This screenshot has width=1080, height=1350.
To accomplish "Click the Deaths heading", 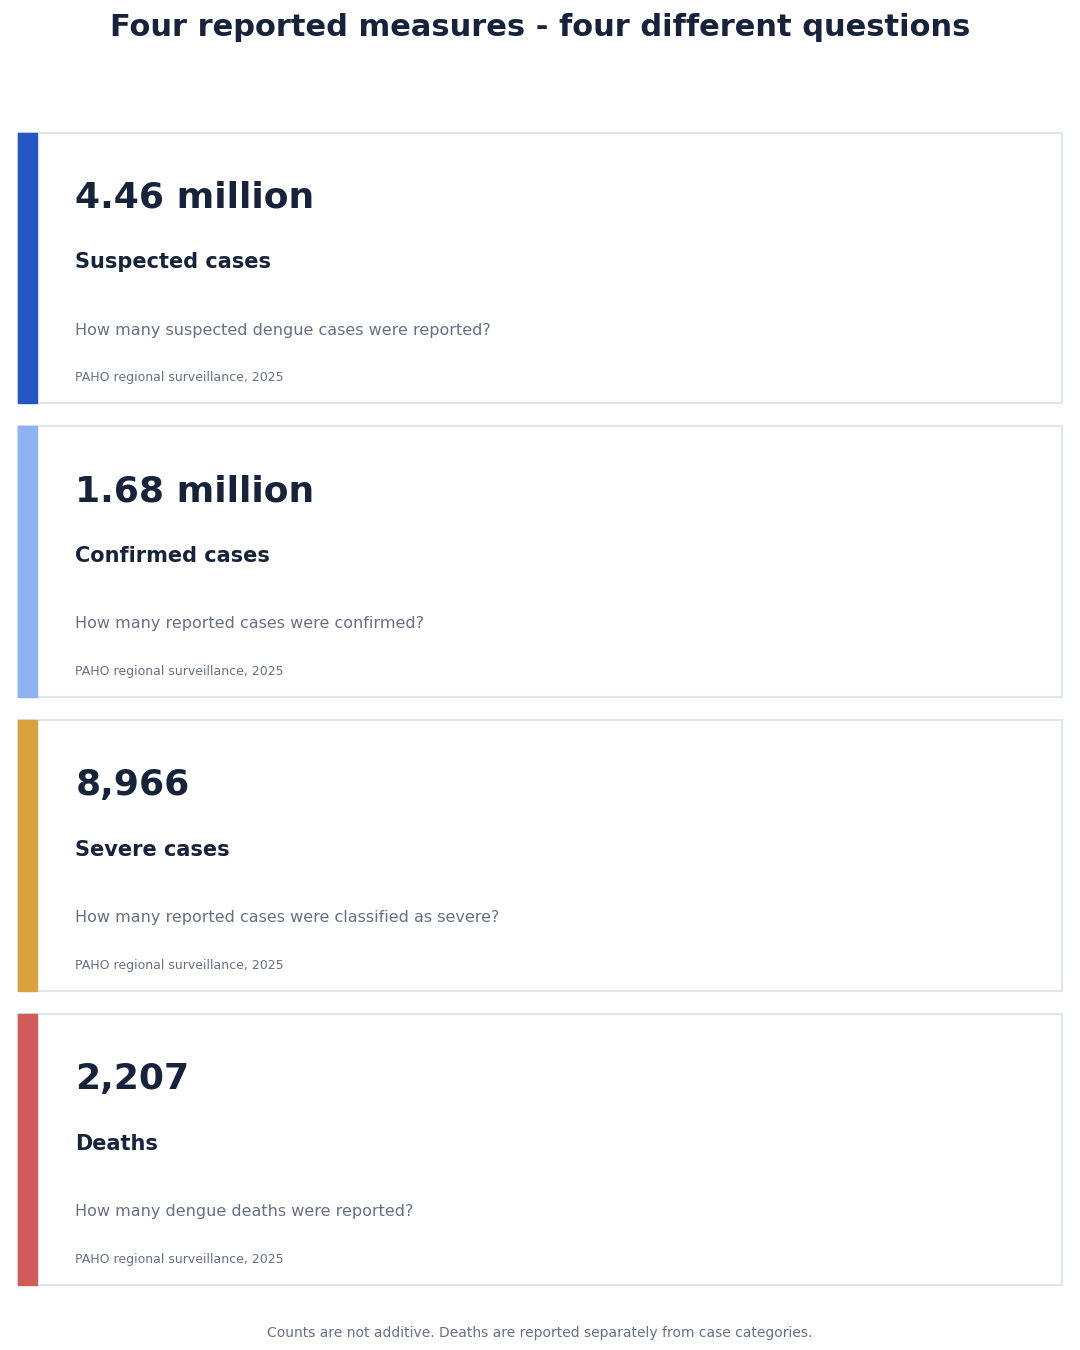I will point(116,1144).
